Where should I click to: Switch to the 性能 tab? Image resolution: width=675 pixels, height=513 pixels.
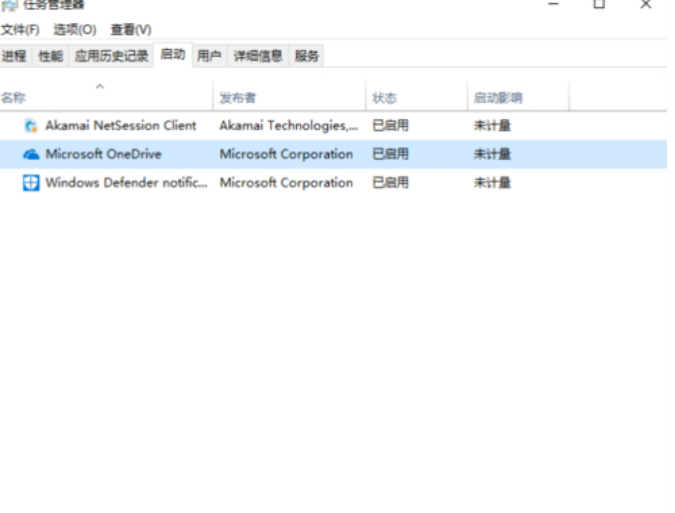pyautogui.click(x=50, y=56)
